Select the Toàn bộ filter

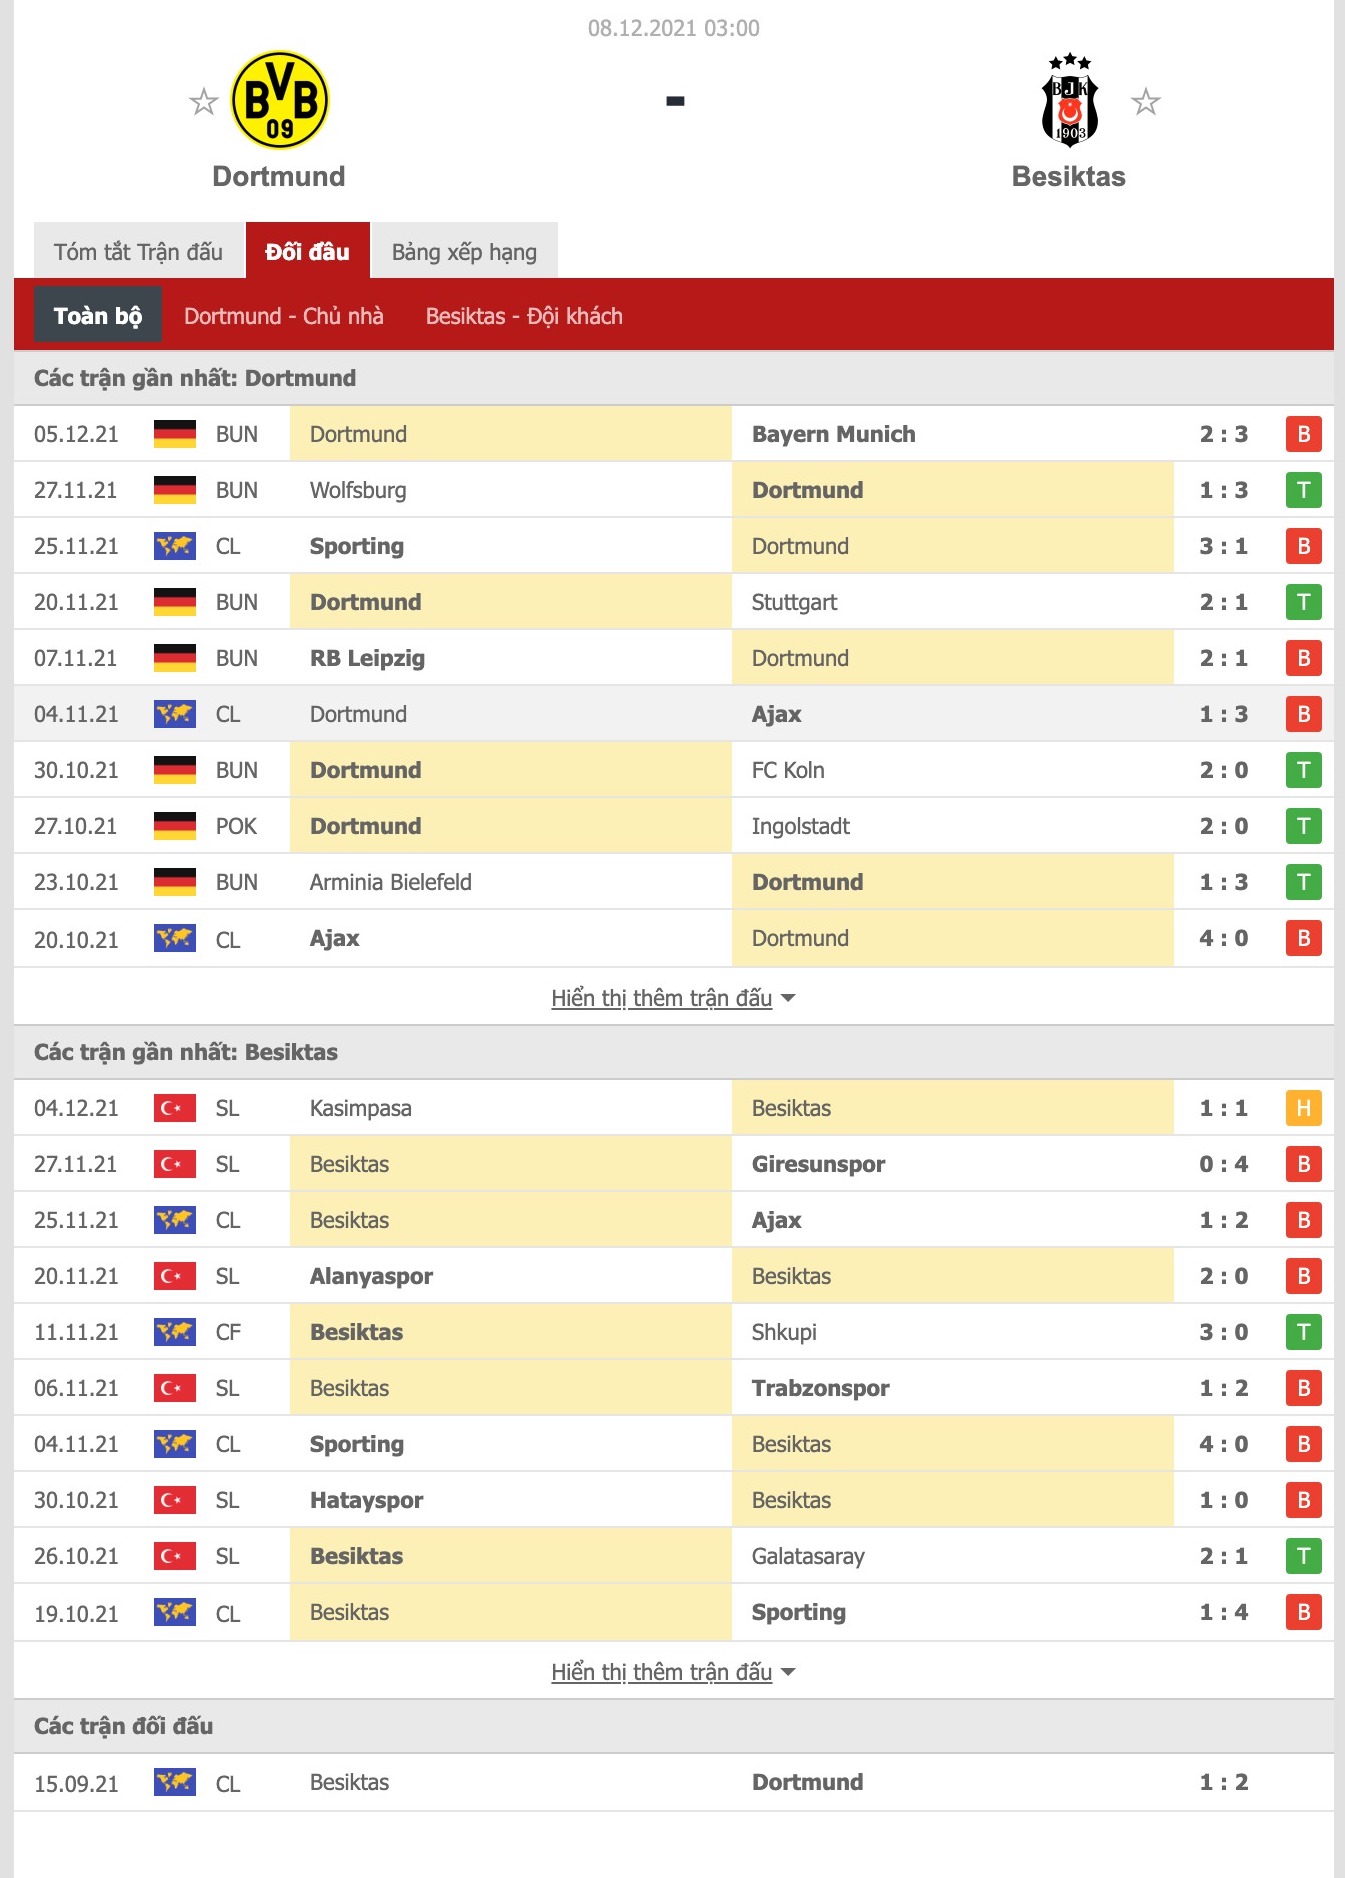click(98, 316)
